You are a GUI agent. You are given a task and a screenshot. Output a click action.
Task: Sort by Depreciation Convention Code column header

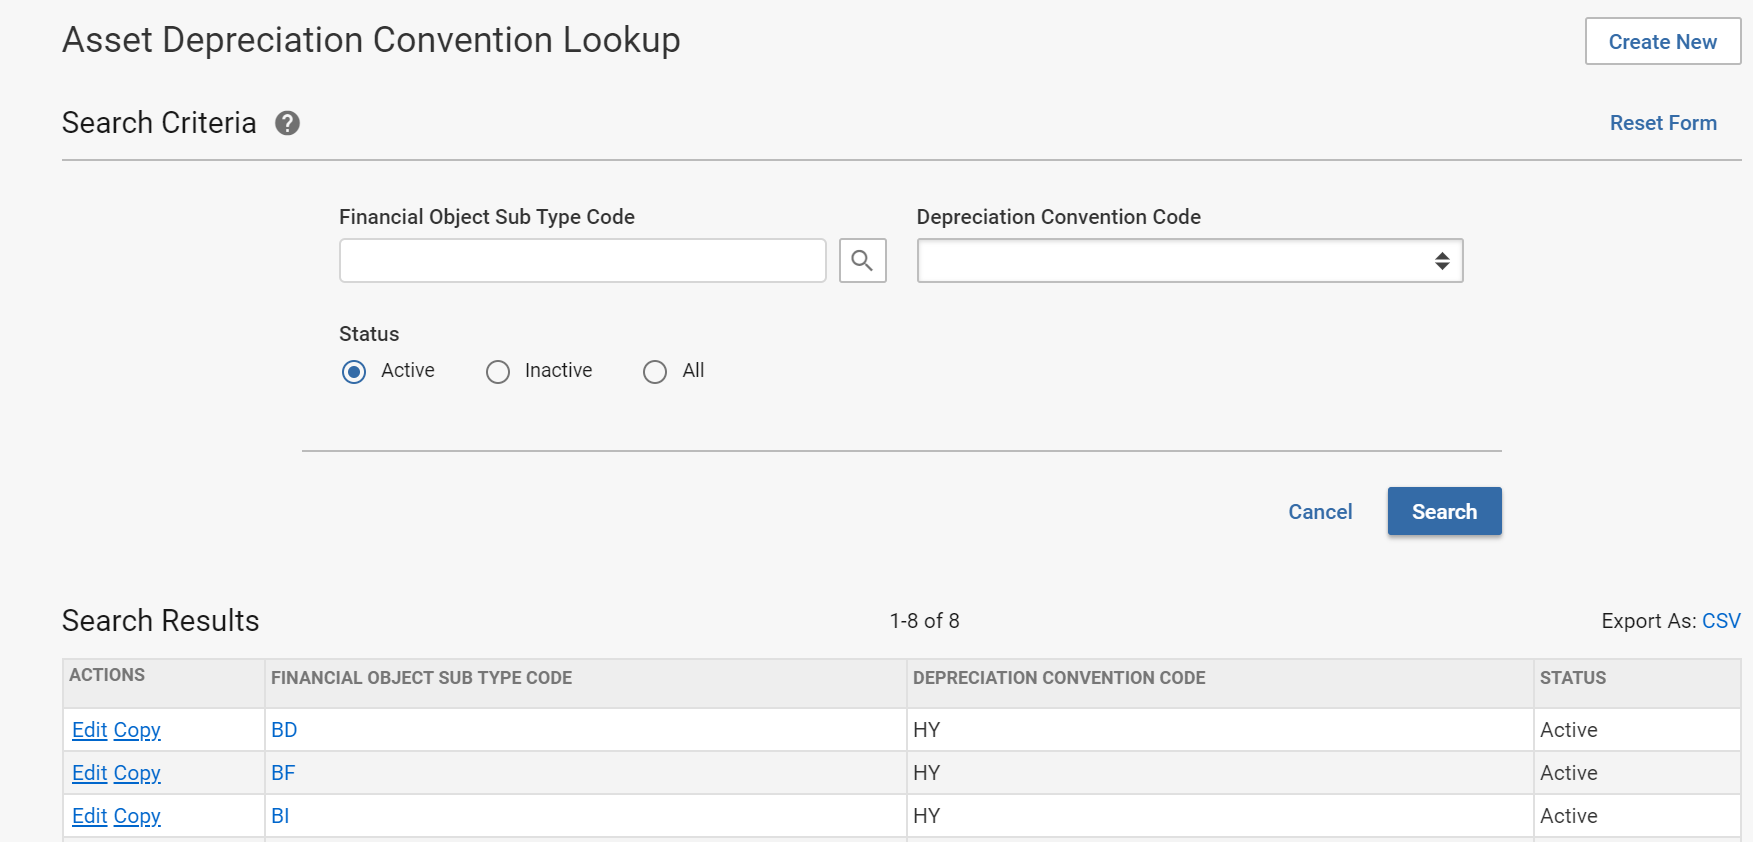tap(1058, 678)
